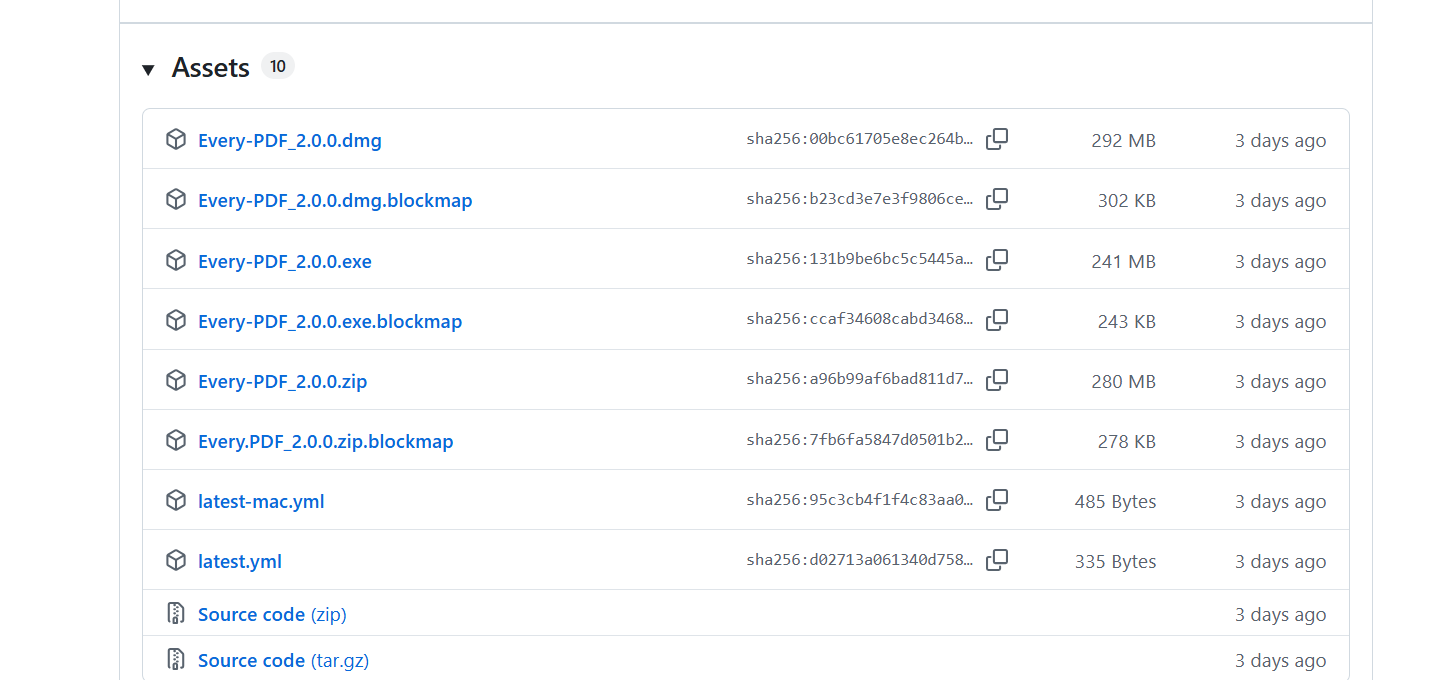Screen dimensions: 1446x680
Task: Collapse the Assets section triangle
Action: (149, 69)
